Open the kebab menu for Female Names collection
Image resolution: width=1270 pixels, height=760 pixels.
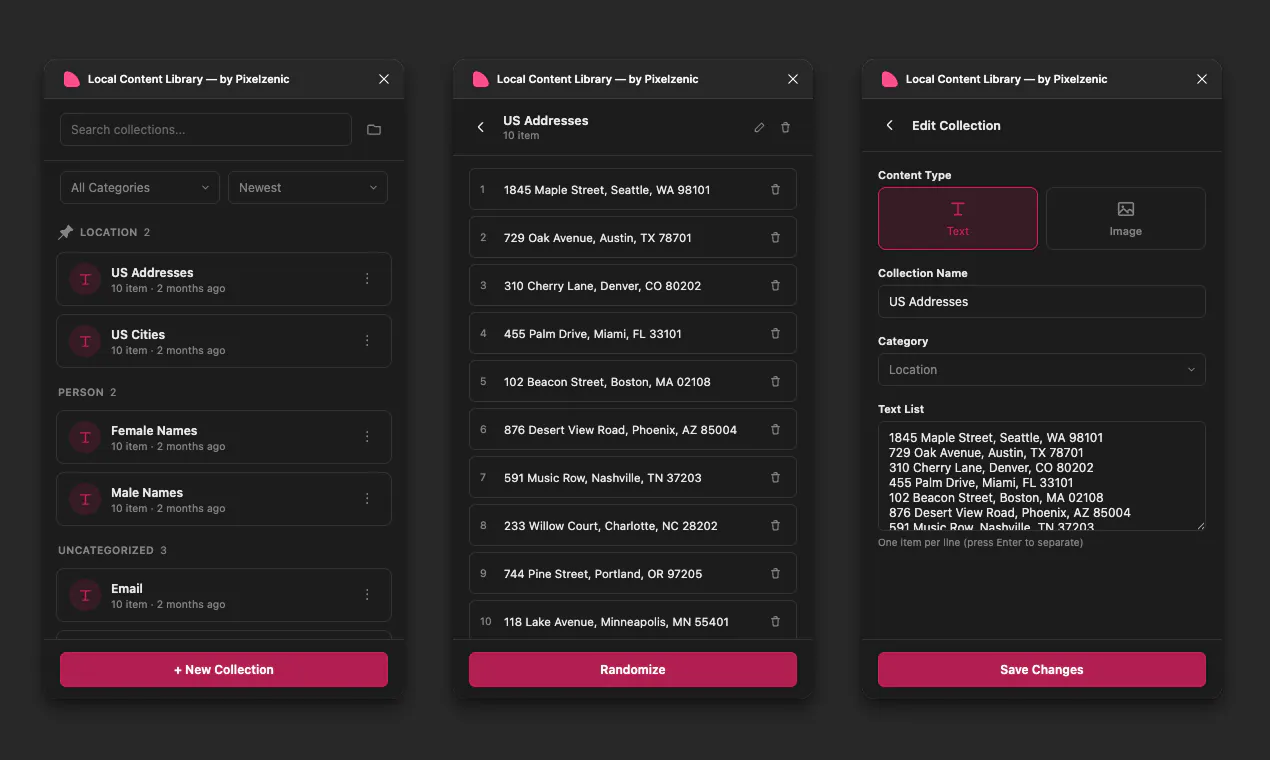click(367, 437)
